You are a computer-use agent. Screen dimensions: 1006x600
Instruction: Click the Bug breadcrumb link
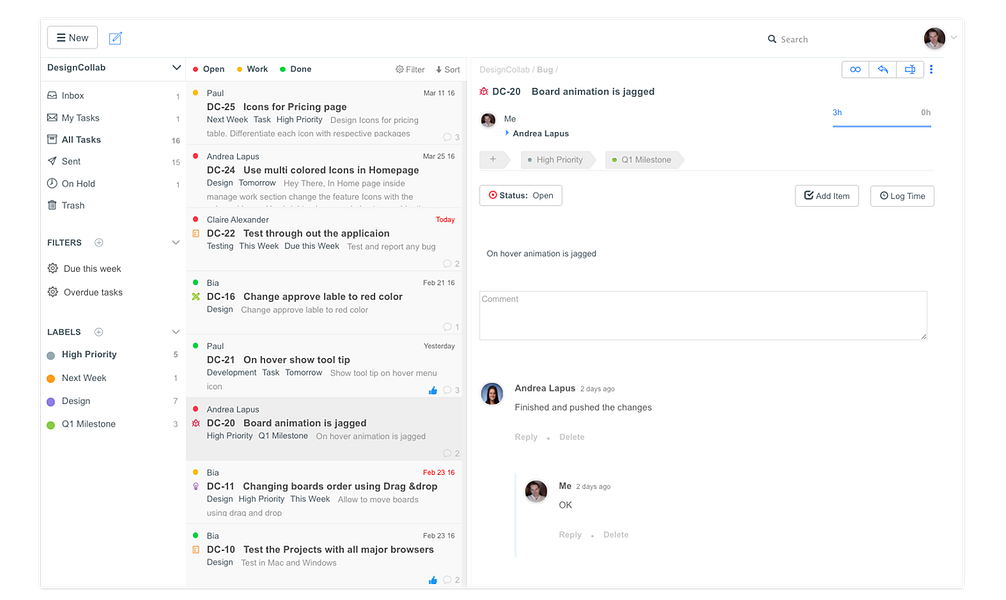(x=545, y=70)
